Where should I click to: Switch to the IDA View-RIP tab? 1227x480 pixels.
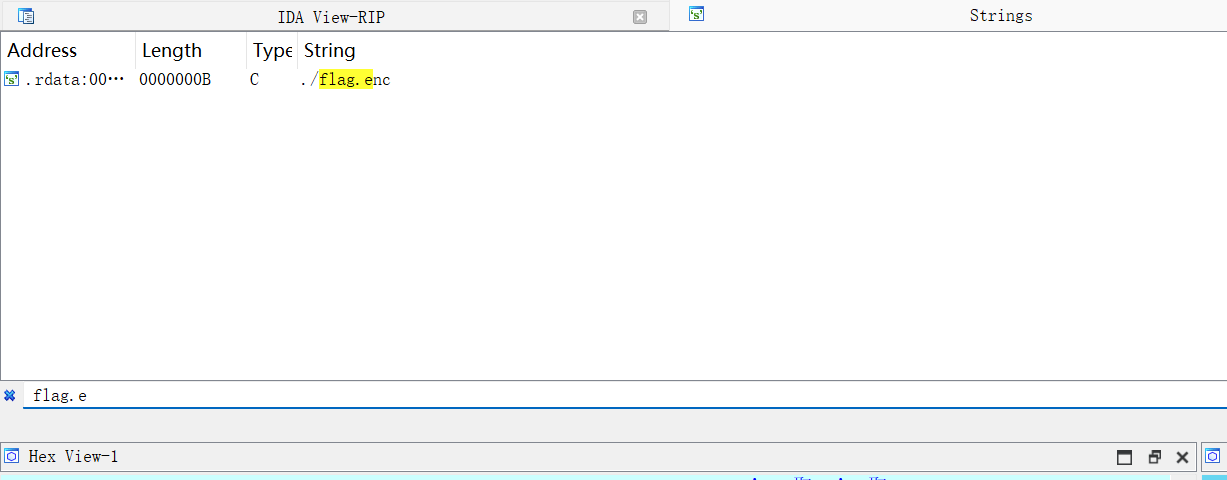330,17
